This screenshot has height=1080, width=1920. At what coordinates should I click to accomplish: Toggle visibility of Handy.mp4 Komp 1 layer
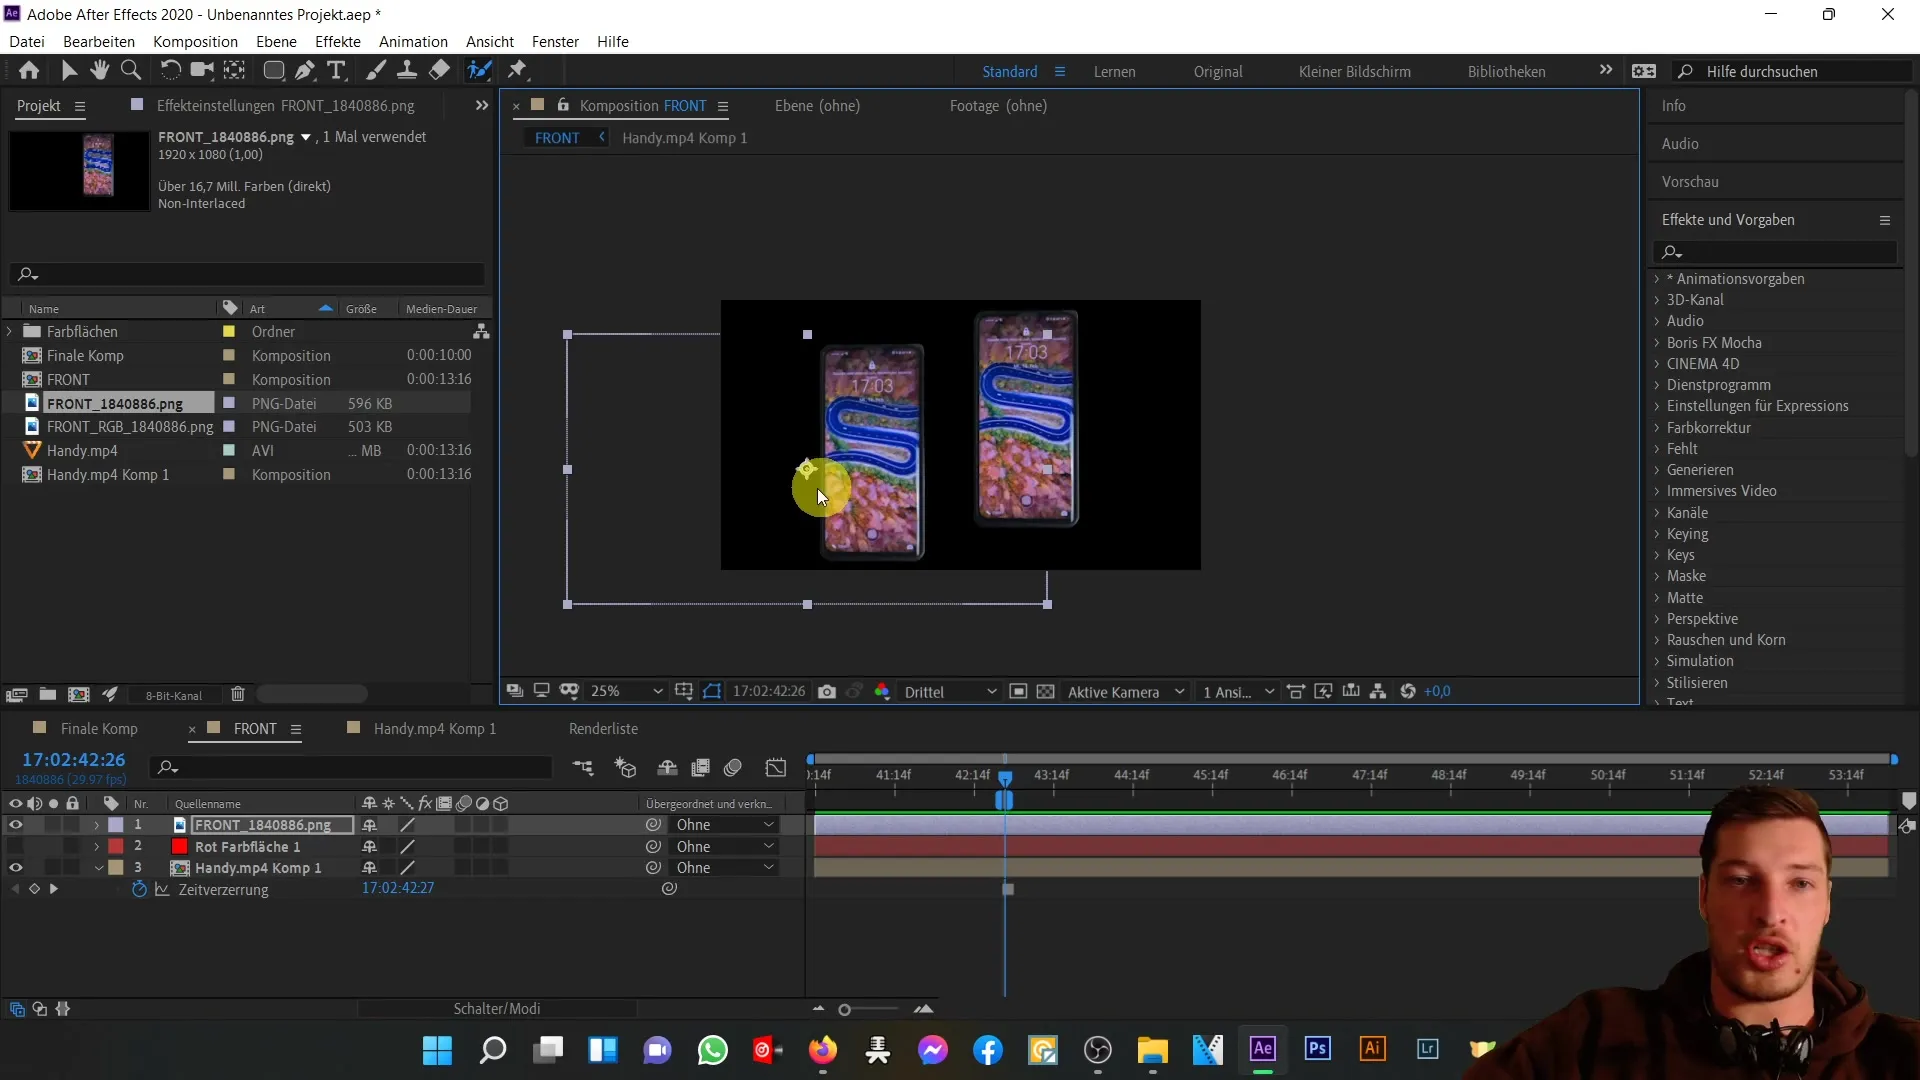coord(15,868)
